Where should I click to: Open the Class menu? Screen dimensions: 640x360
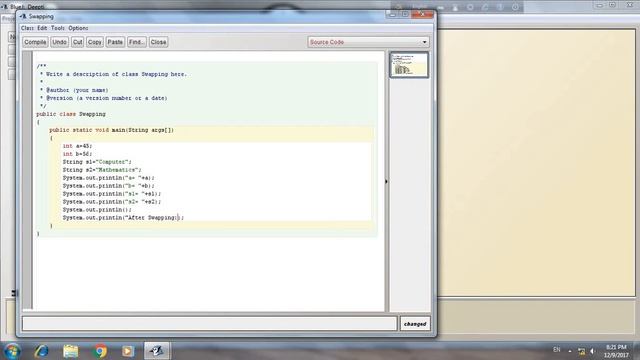(x=27, y=28)
